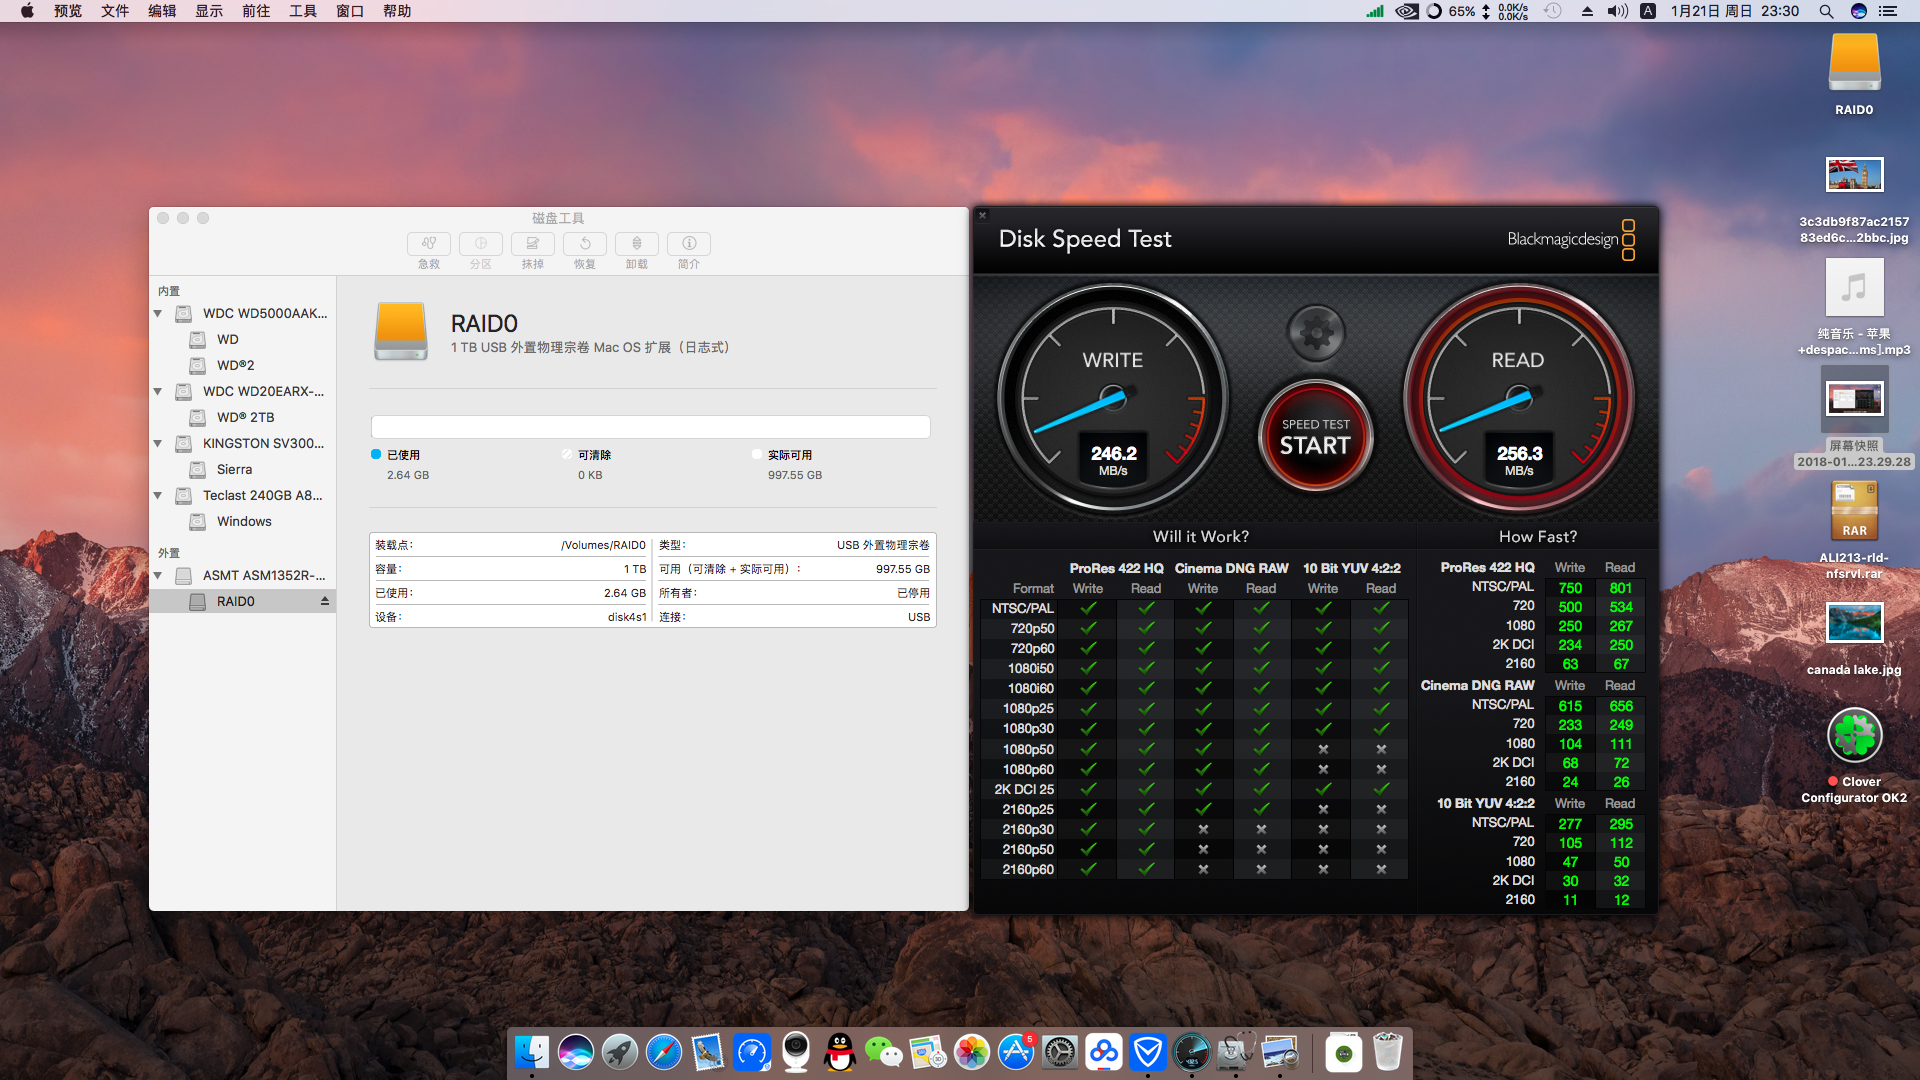This screenshot has width=1920, height=1080.
Task: Open Time Machine icon in menu bar
Action: coord(1553,11)
